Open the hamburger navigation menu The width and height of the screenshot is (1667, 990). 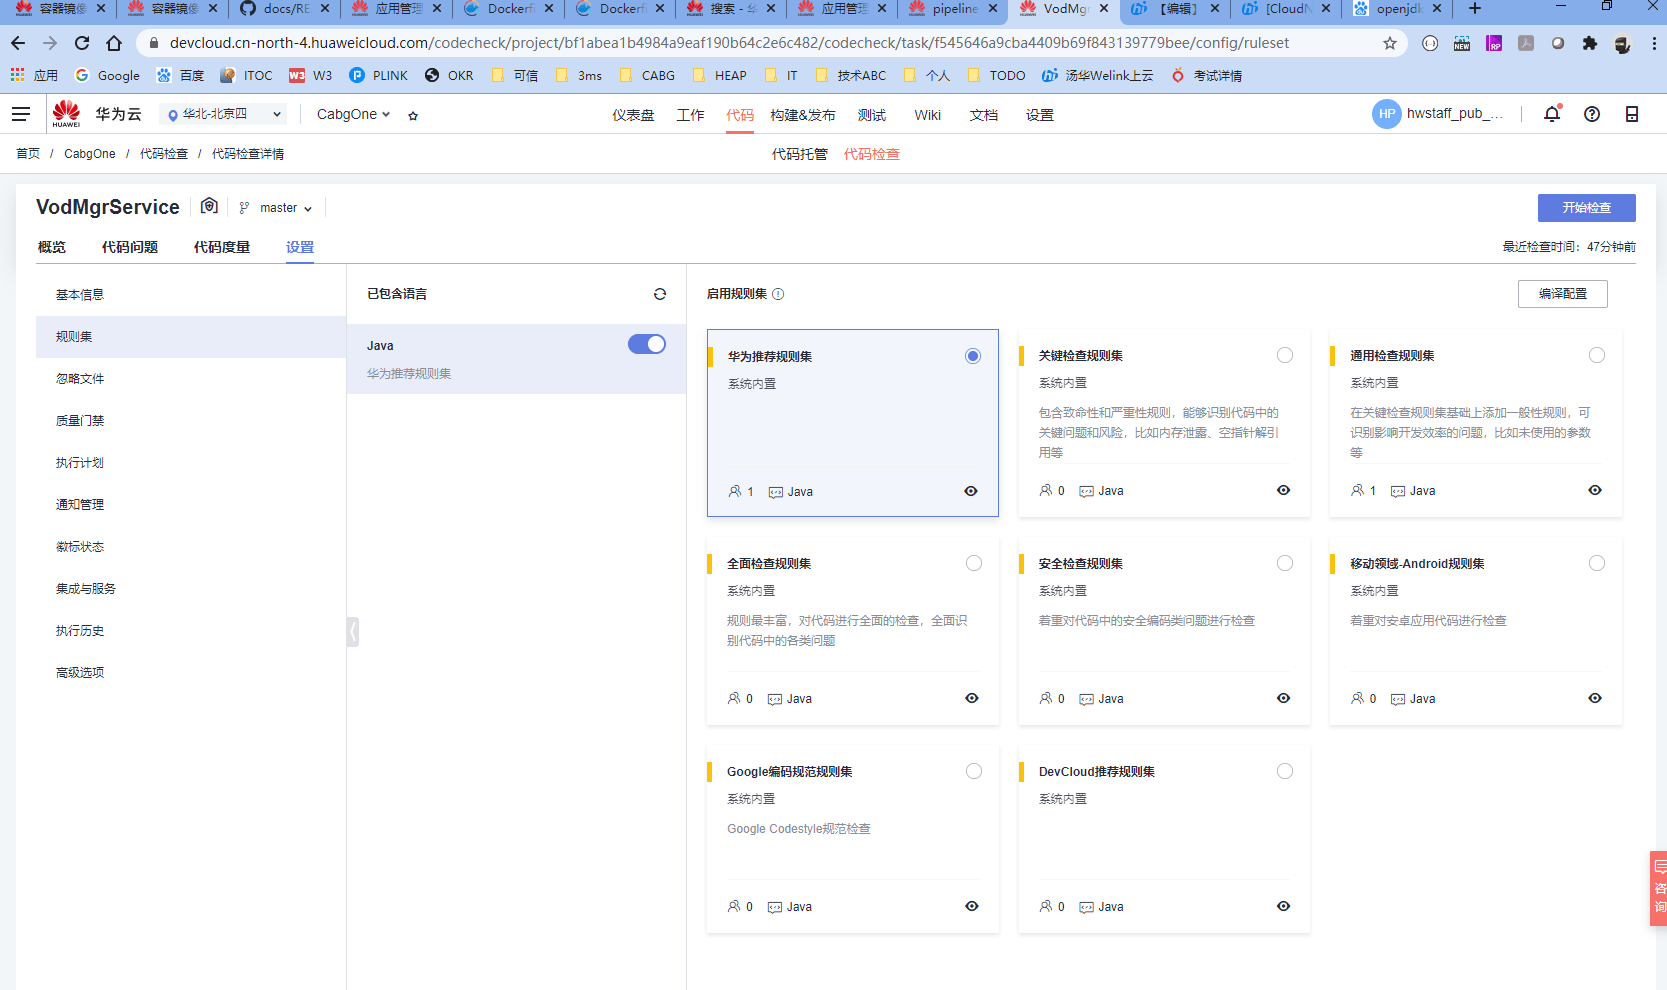coord(21,114)
